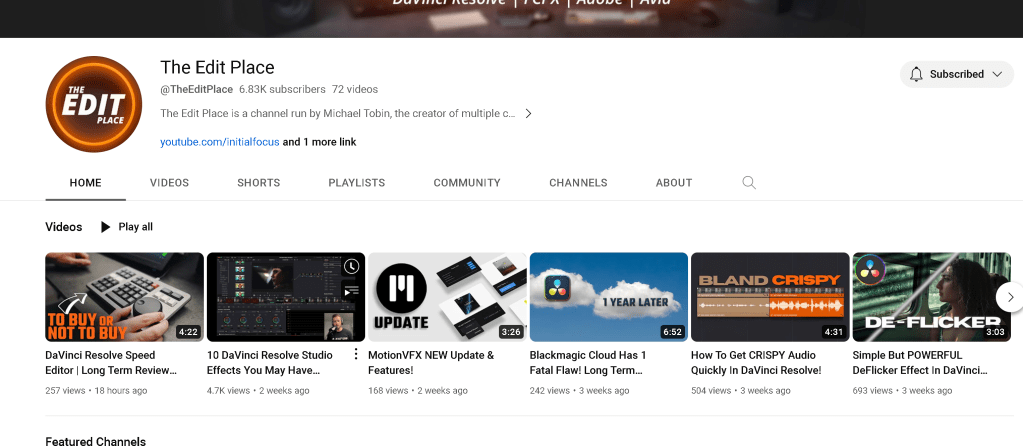Open the DE-FLICKER video thumbnail

932,297
